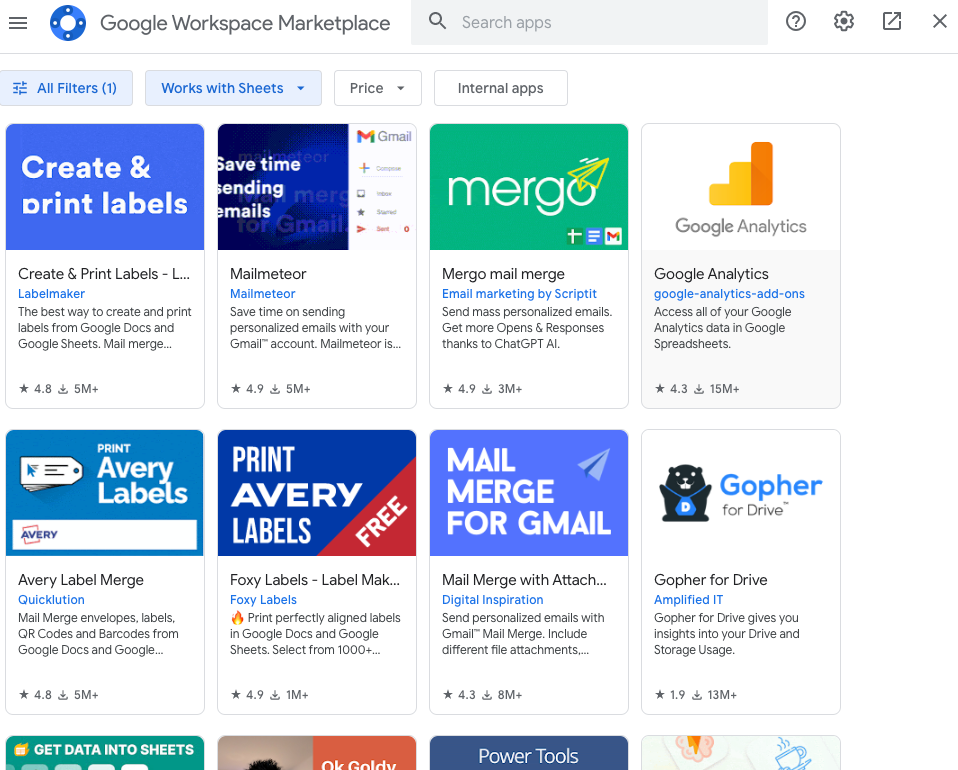Click Foxy Labels 1M+ downloads icon
Screen dimensions: 958x770
[x=275, y=695]
